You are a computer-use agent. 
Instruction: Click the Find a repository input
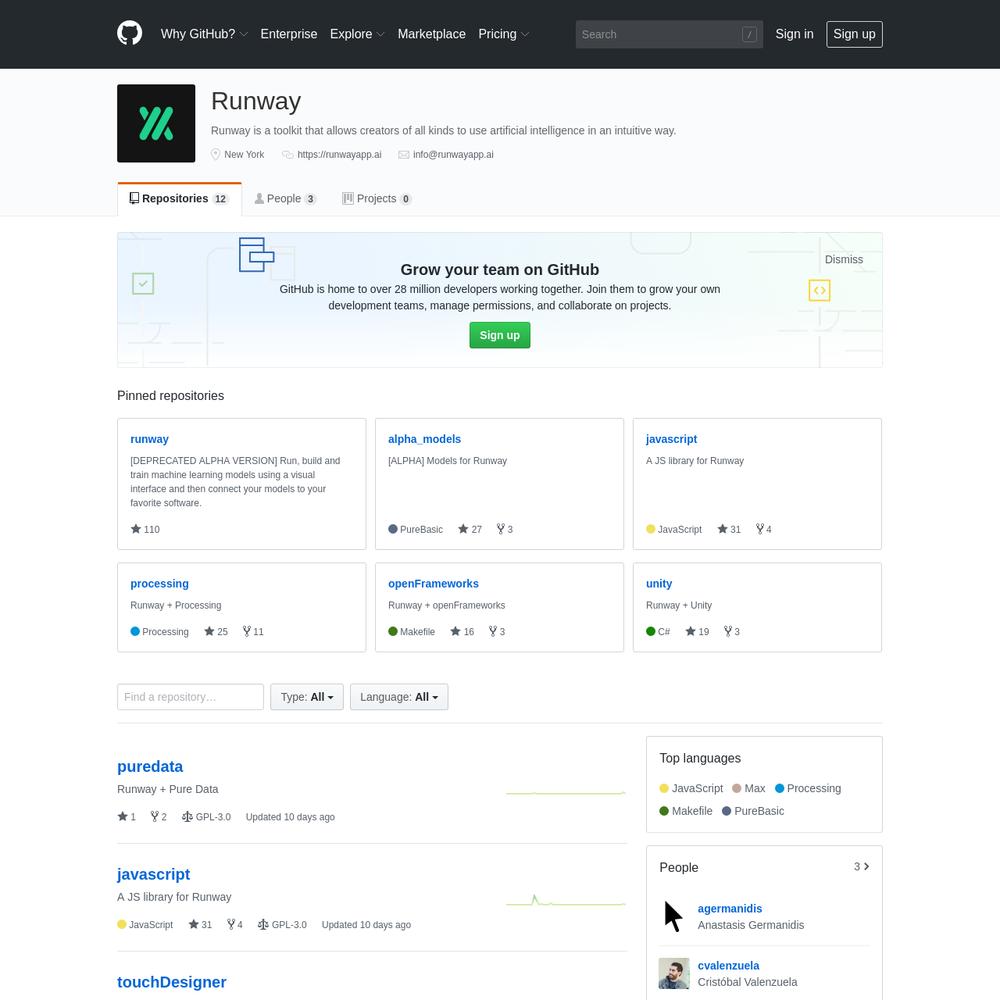click(191, 697)
